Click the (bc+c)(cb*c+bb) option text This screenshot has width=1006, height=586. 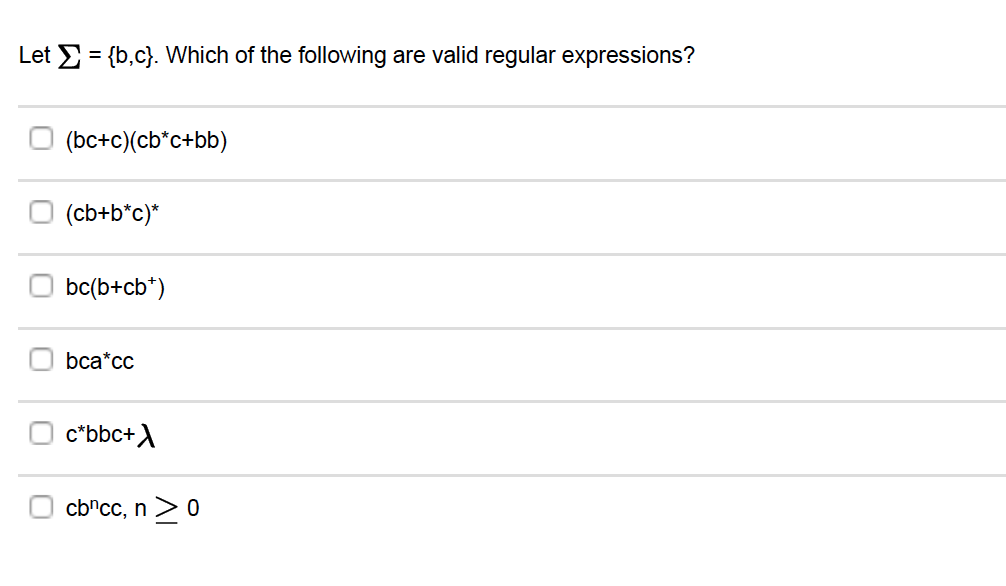[x=146, y=140]
